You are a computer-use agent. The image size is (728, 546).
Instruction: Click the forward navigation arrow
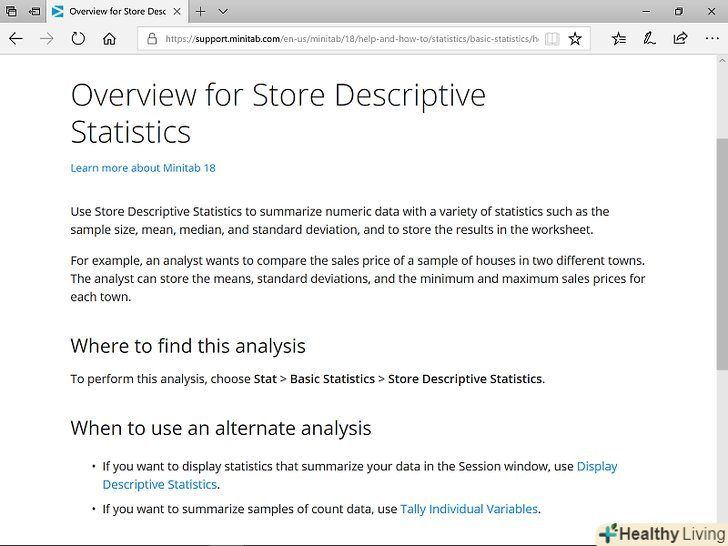click(x=47, y=39)
